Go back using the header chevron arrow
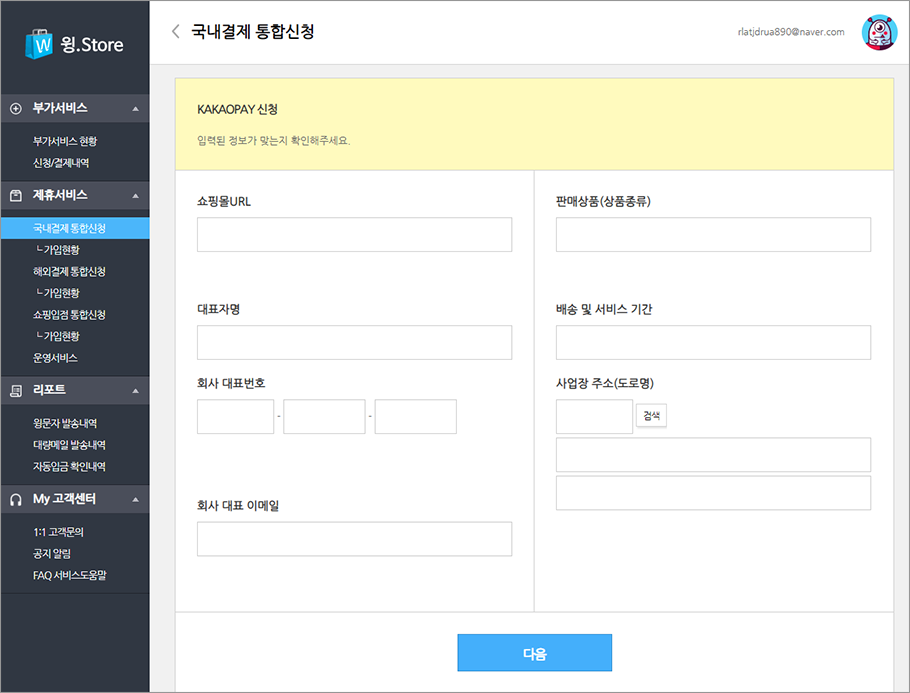Screen dimensions: 910x693 coord(176,31)
